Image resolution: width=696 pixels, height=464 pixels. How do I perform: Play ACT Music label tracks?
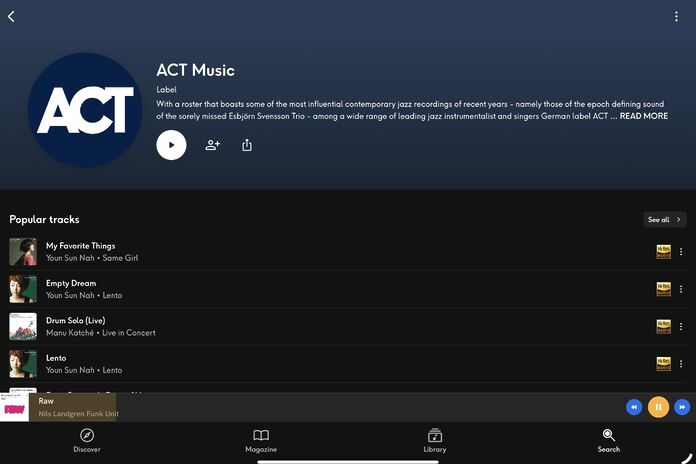171,145
